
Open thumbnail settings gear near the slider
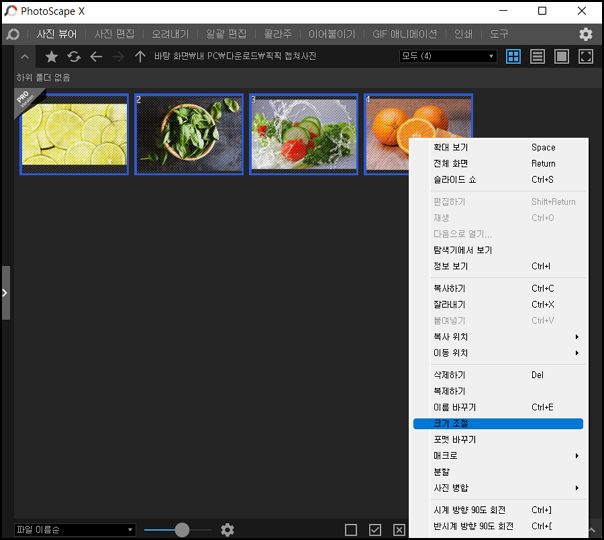click(227, 530)
